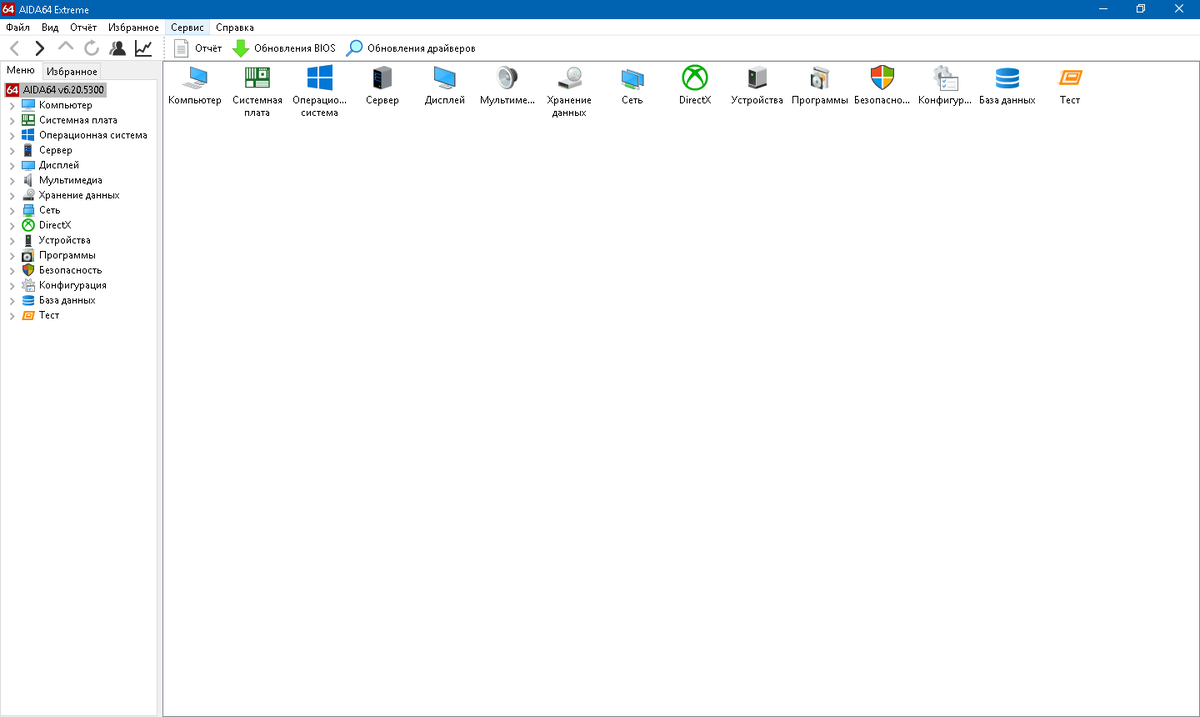The height and width of the screenshot is (717, 1200).
Task: Expand the Хранение данных tree node arrow
Action: click(x=12, y=195)
